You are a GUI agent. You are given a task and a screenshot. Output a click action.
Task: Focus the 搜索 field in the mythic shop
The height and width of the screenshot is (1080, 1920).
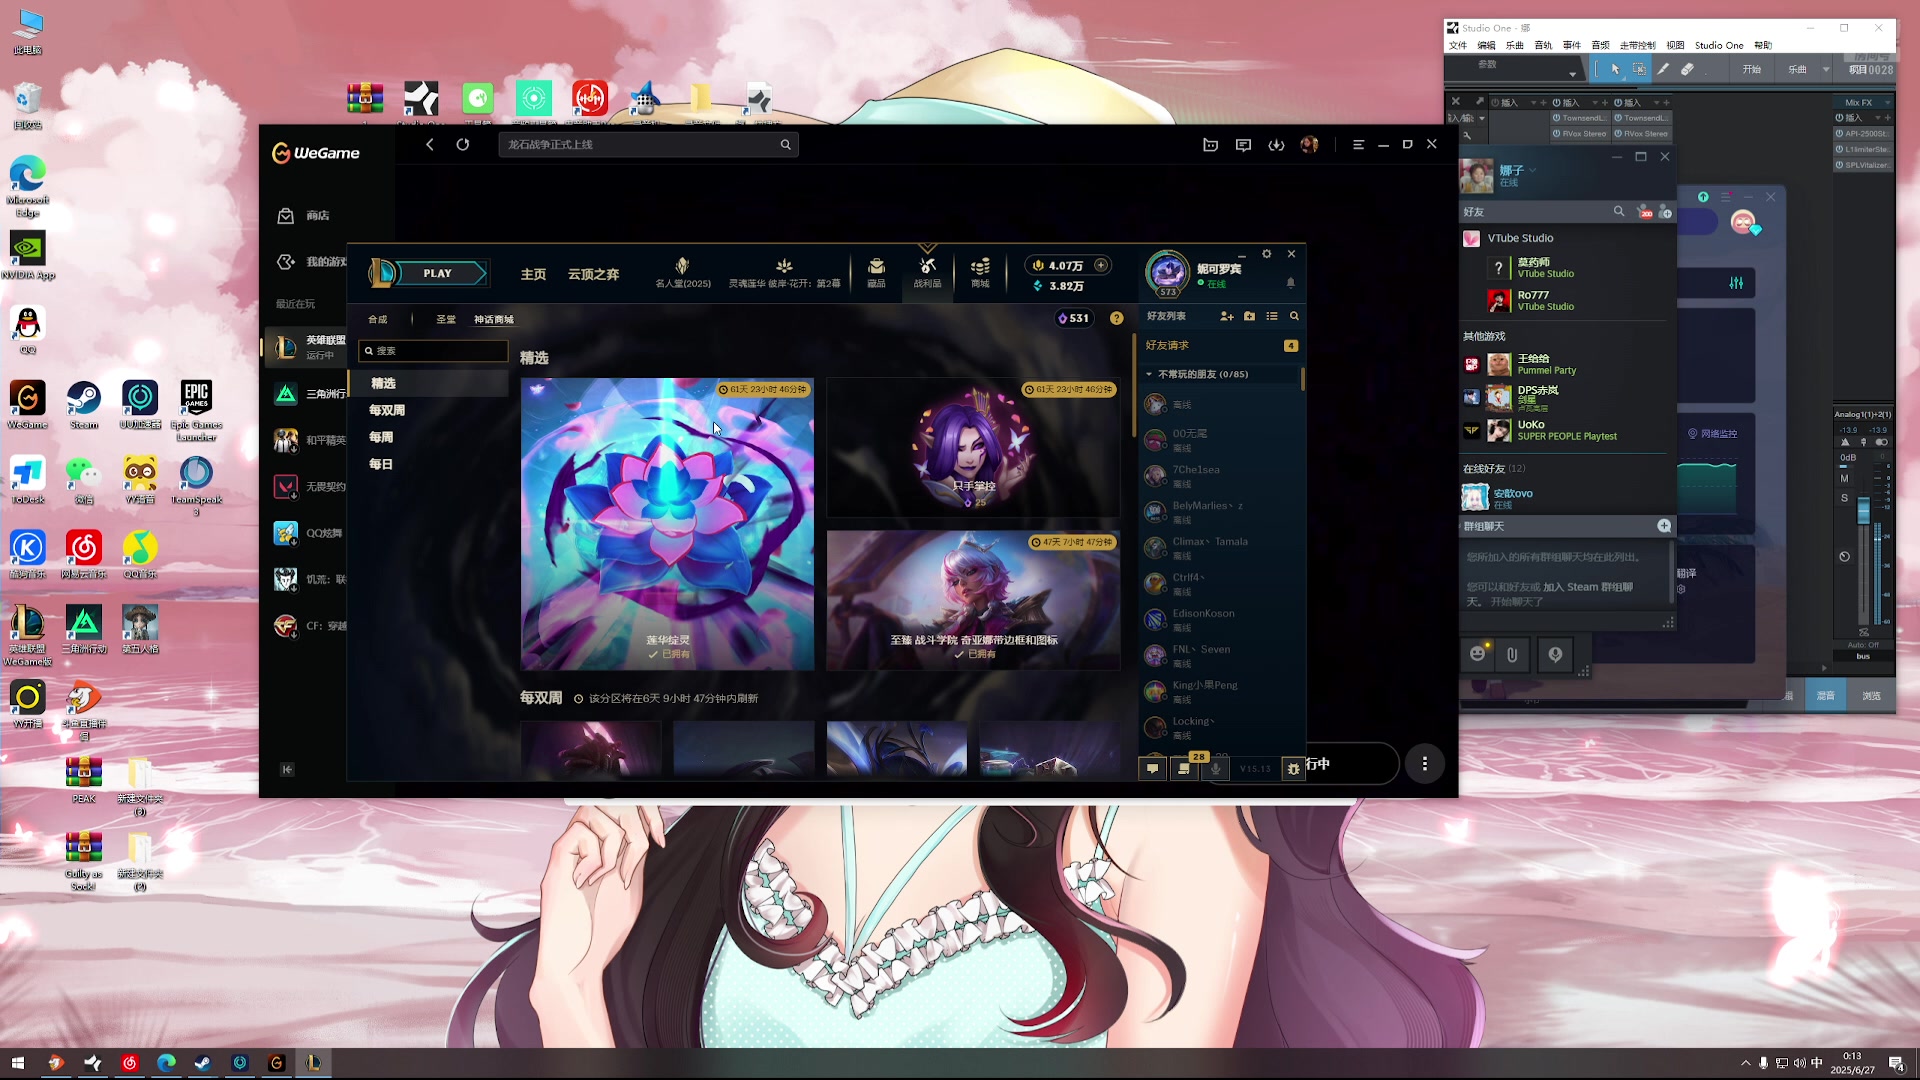click(x=433, y=351)
